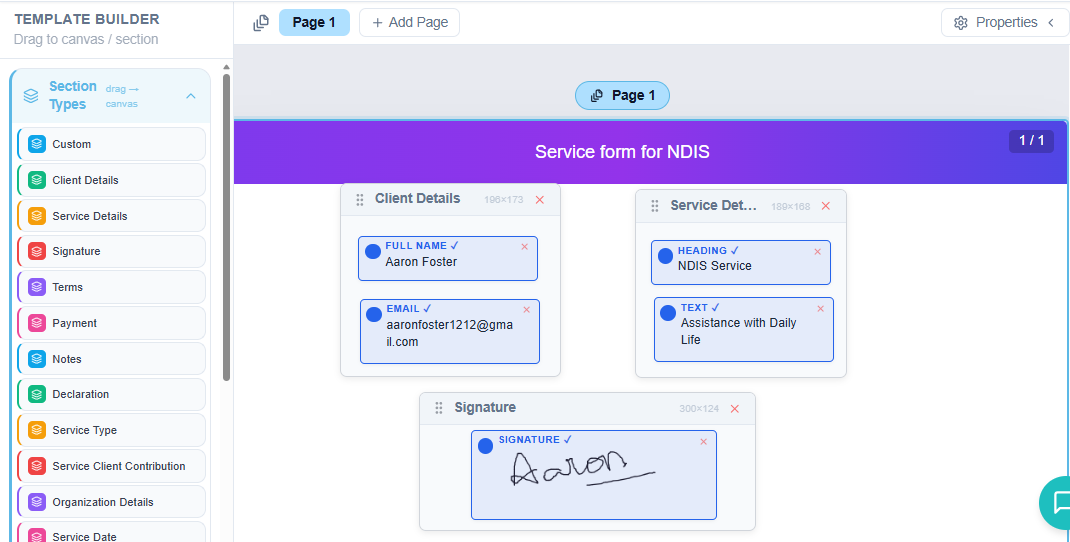Delete the Signature field
This screenshot has height=542, width=1070.
[704, 442]
